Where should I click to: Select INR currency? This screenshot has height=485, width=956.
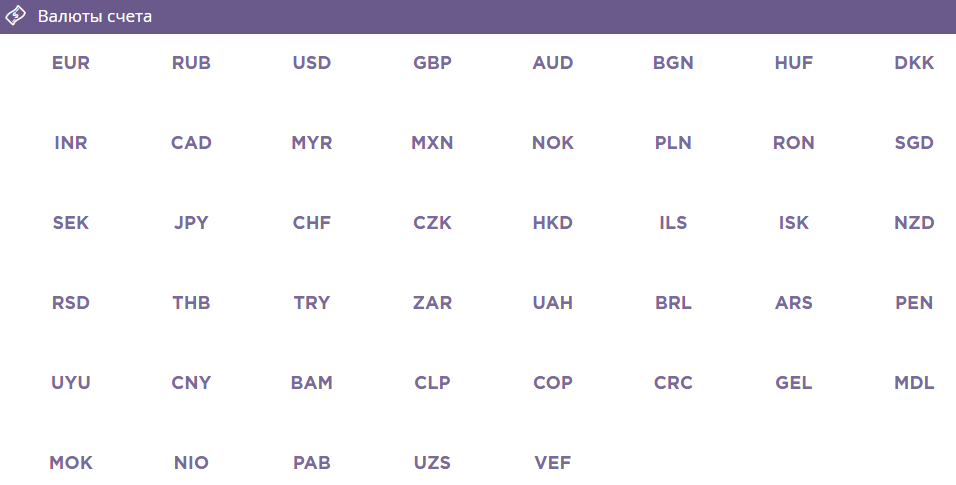point(71,143)
